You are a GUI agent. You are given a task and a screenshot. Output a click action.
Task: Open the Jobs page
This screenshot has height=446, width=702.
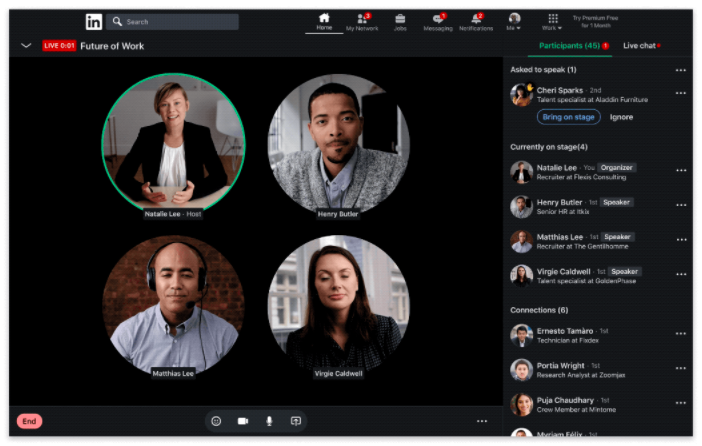(400, 22)
